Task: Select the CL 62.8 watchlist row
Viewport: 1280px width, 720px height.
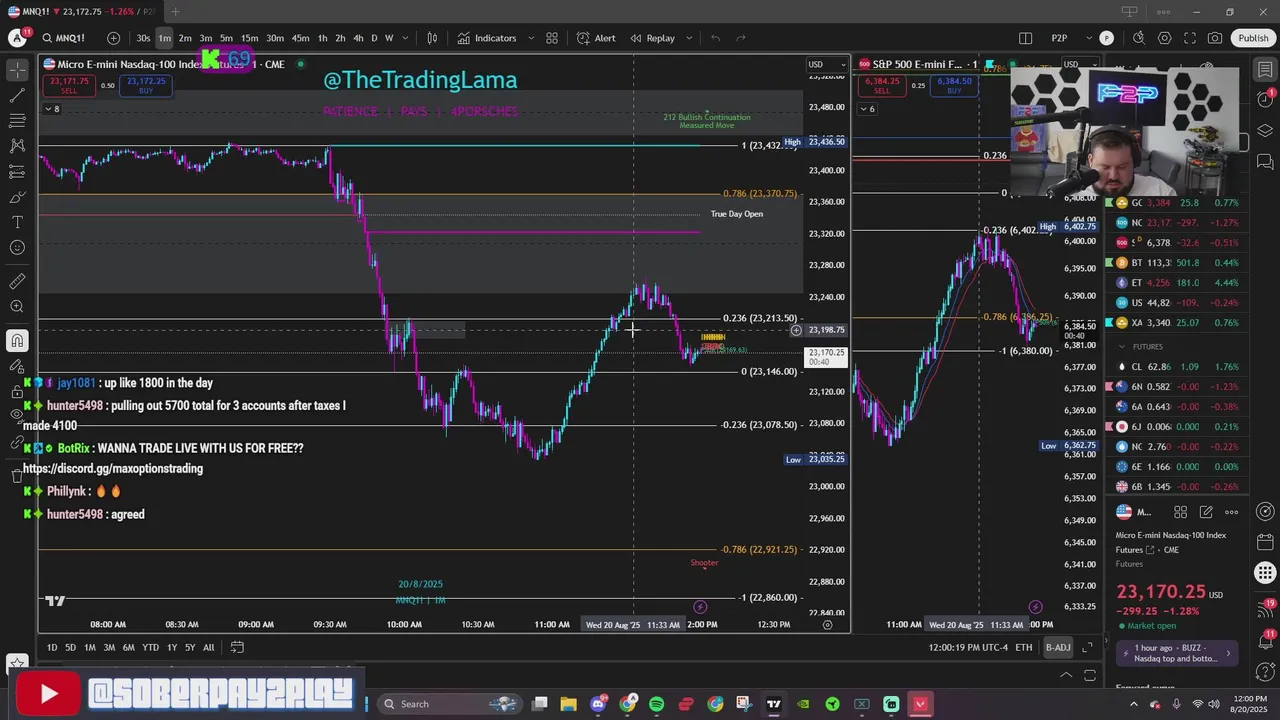Action: click(1177, 367)
